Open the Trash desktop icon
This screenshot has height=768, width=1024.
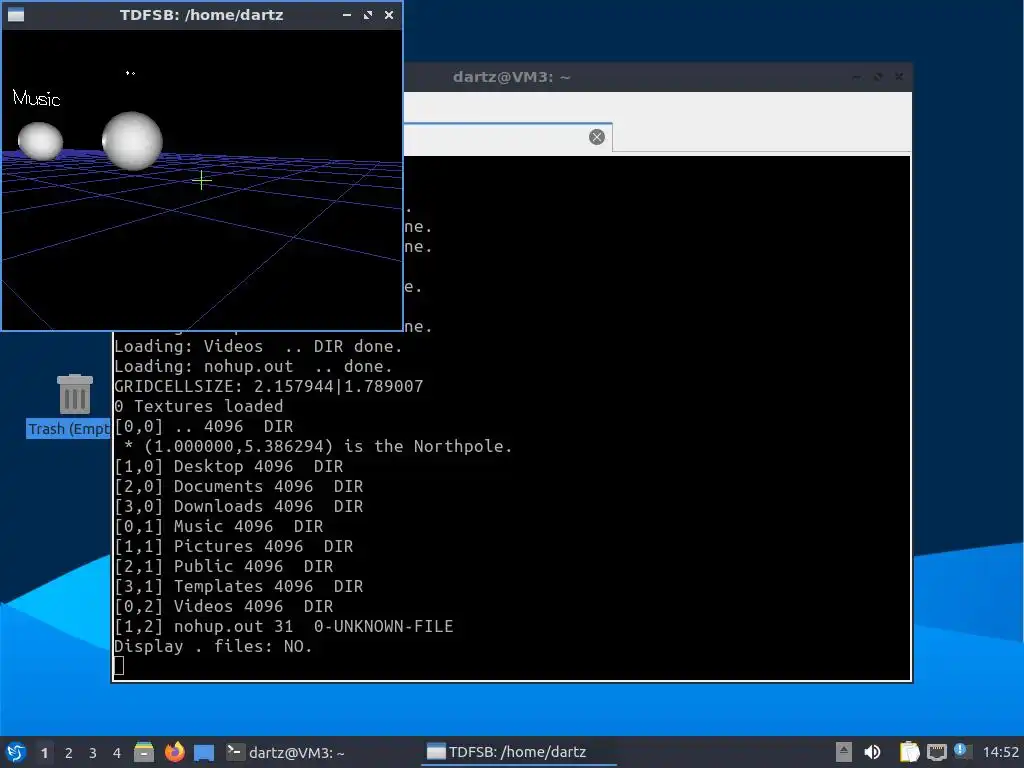click(74, 394)
